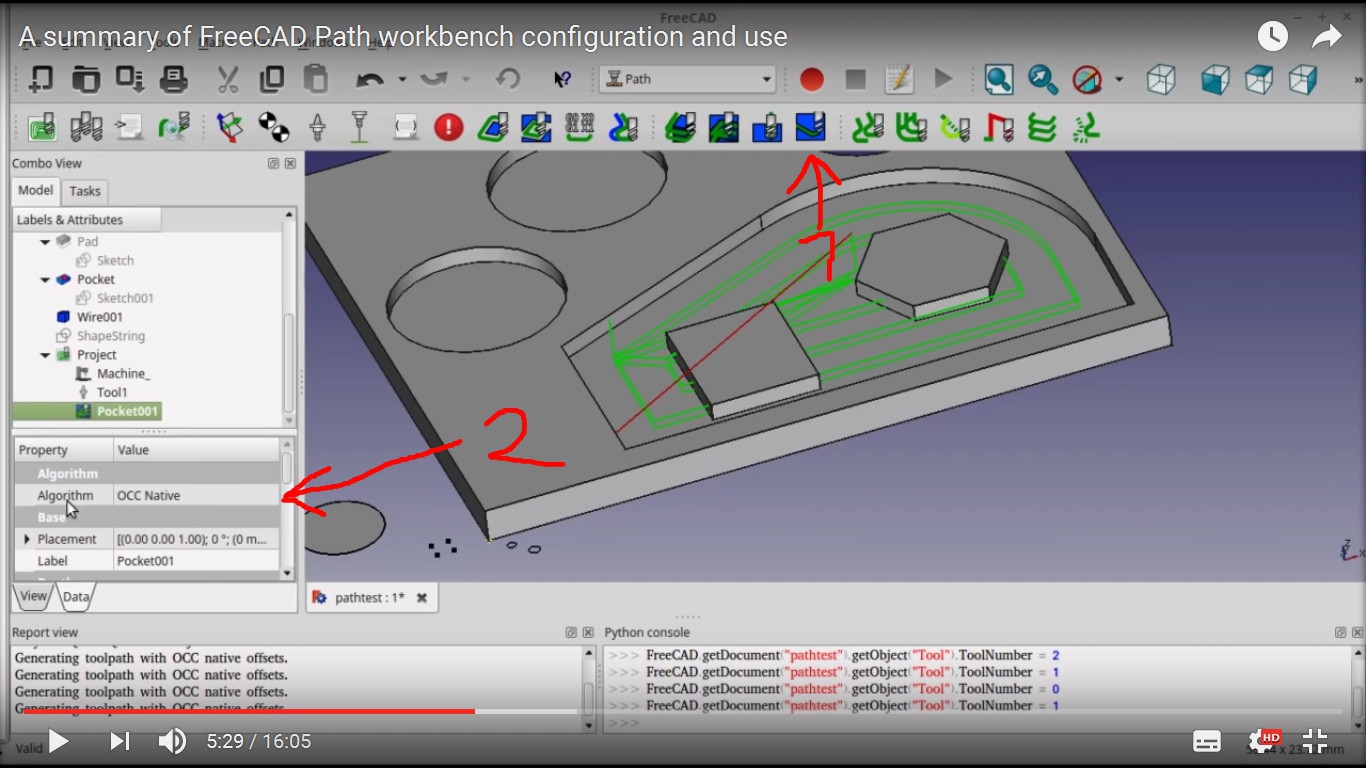Click the Path Project icon
The width and height of the screenshot is (1366, 768).
tap(42, 127)
